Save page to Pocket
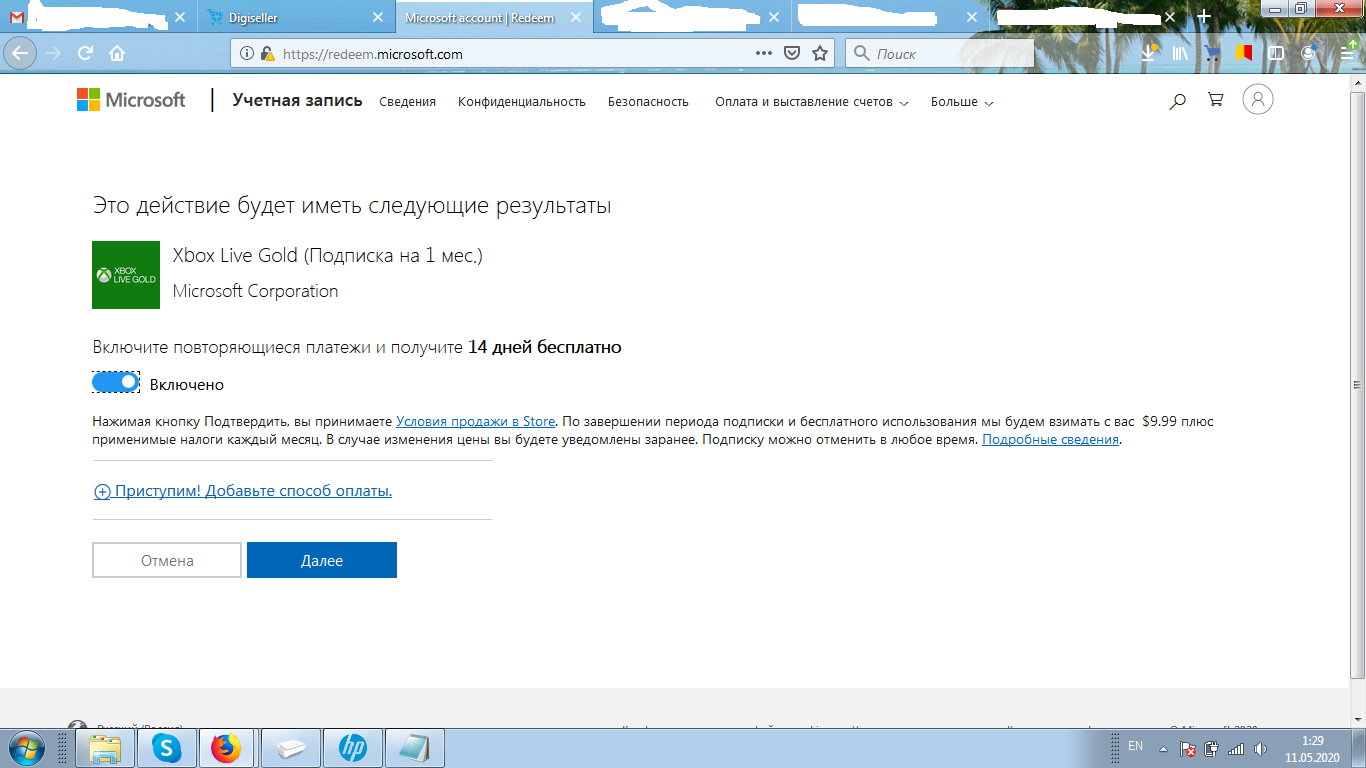This screenshot has width=1366, height=768. (x=791, y=54)
